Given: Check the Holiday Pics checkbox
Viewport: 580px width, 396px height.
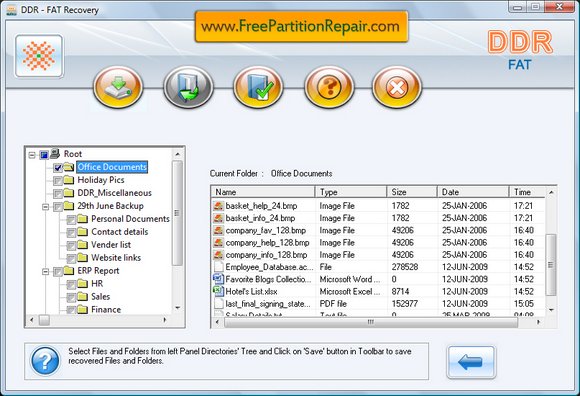Looking at the screenshot, I should click(x=58, y=181).
